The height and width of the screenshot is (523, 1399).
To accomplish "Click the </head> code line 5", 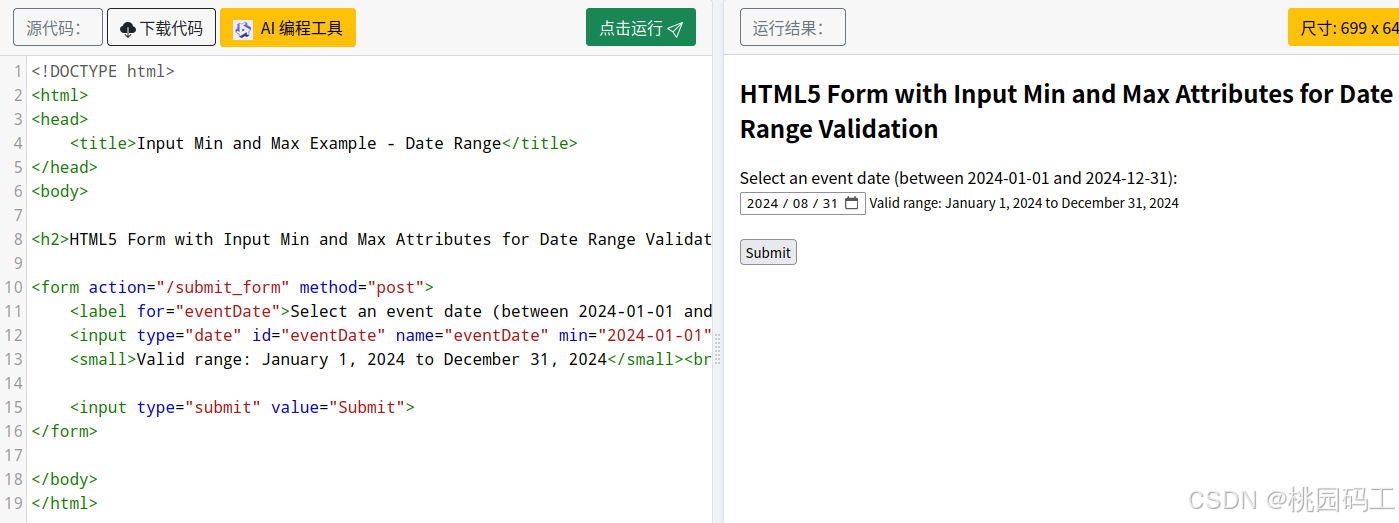I will pyautogui.click(x=64, y=167).
